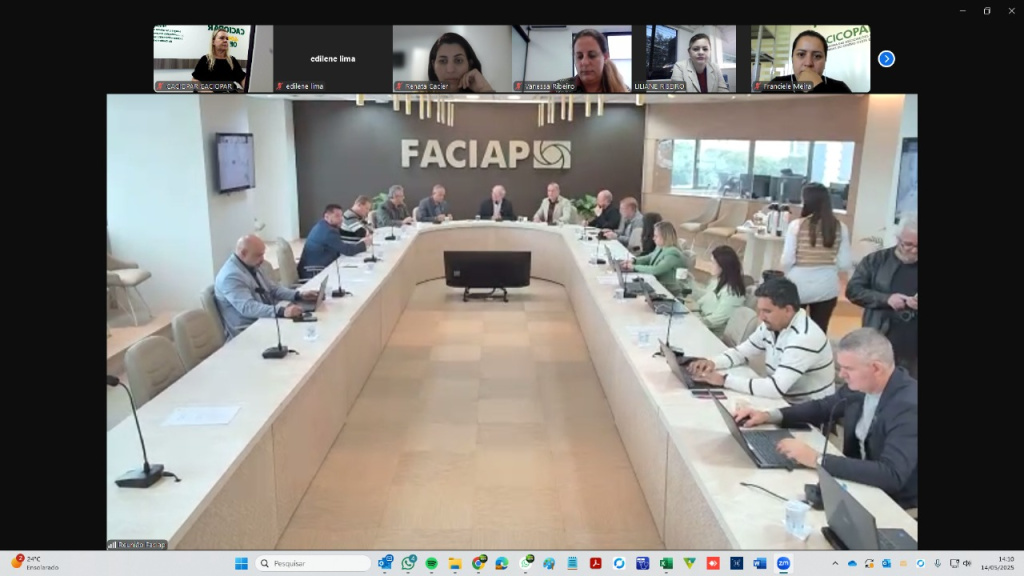Open OneDrive from the system tray

pyautogui.click(x=852, y=562)
